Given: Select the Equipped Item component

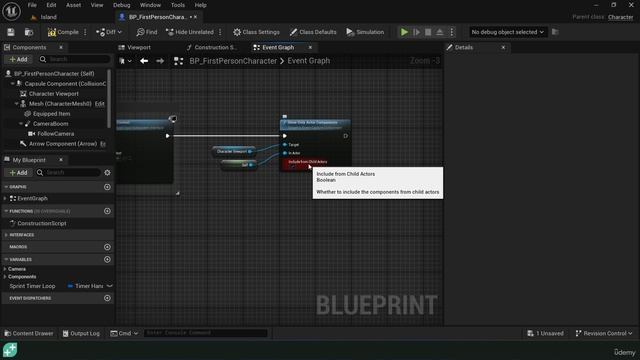Looking at the screenshot, I should (x=51, y=113).
